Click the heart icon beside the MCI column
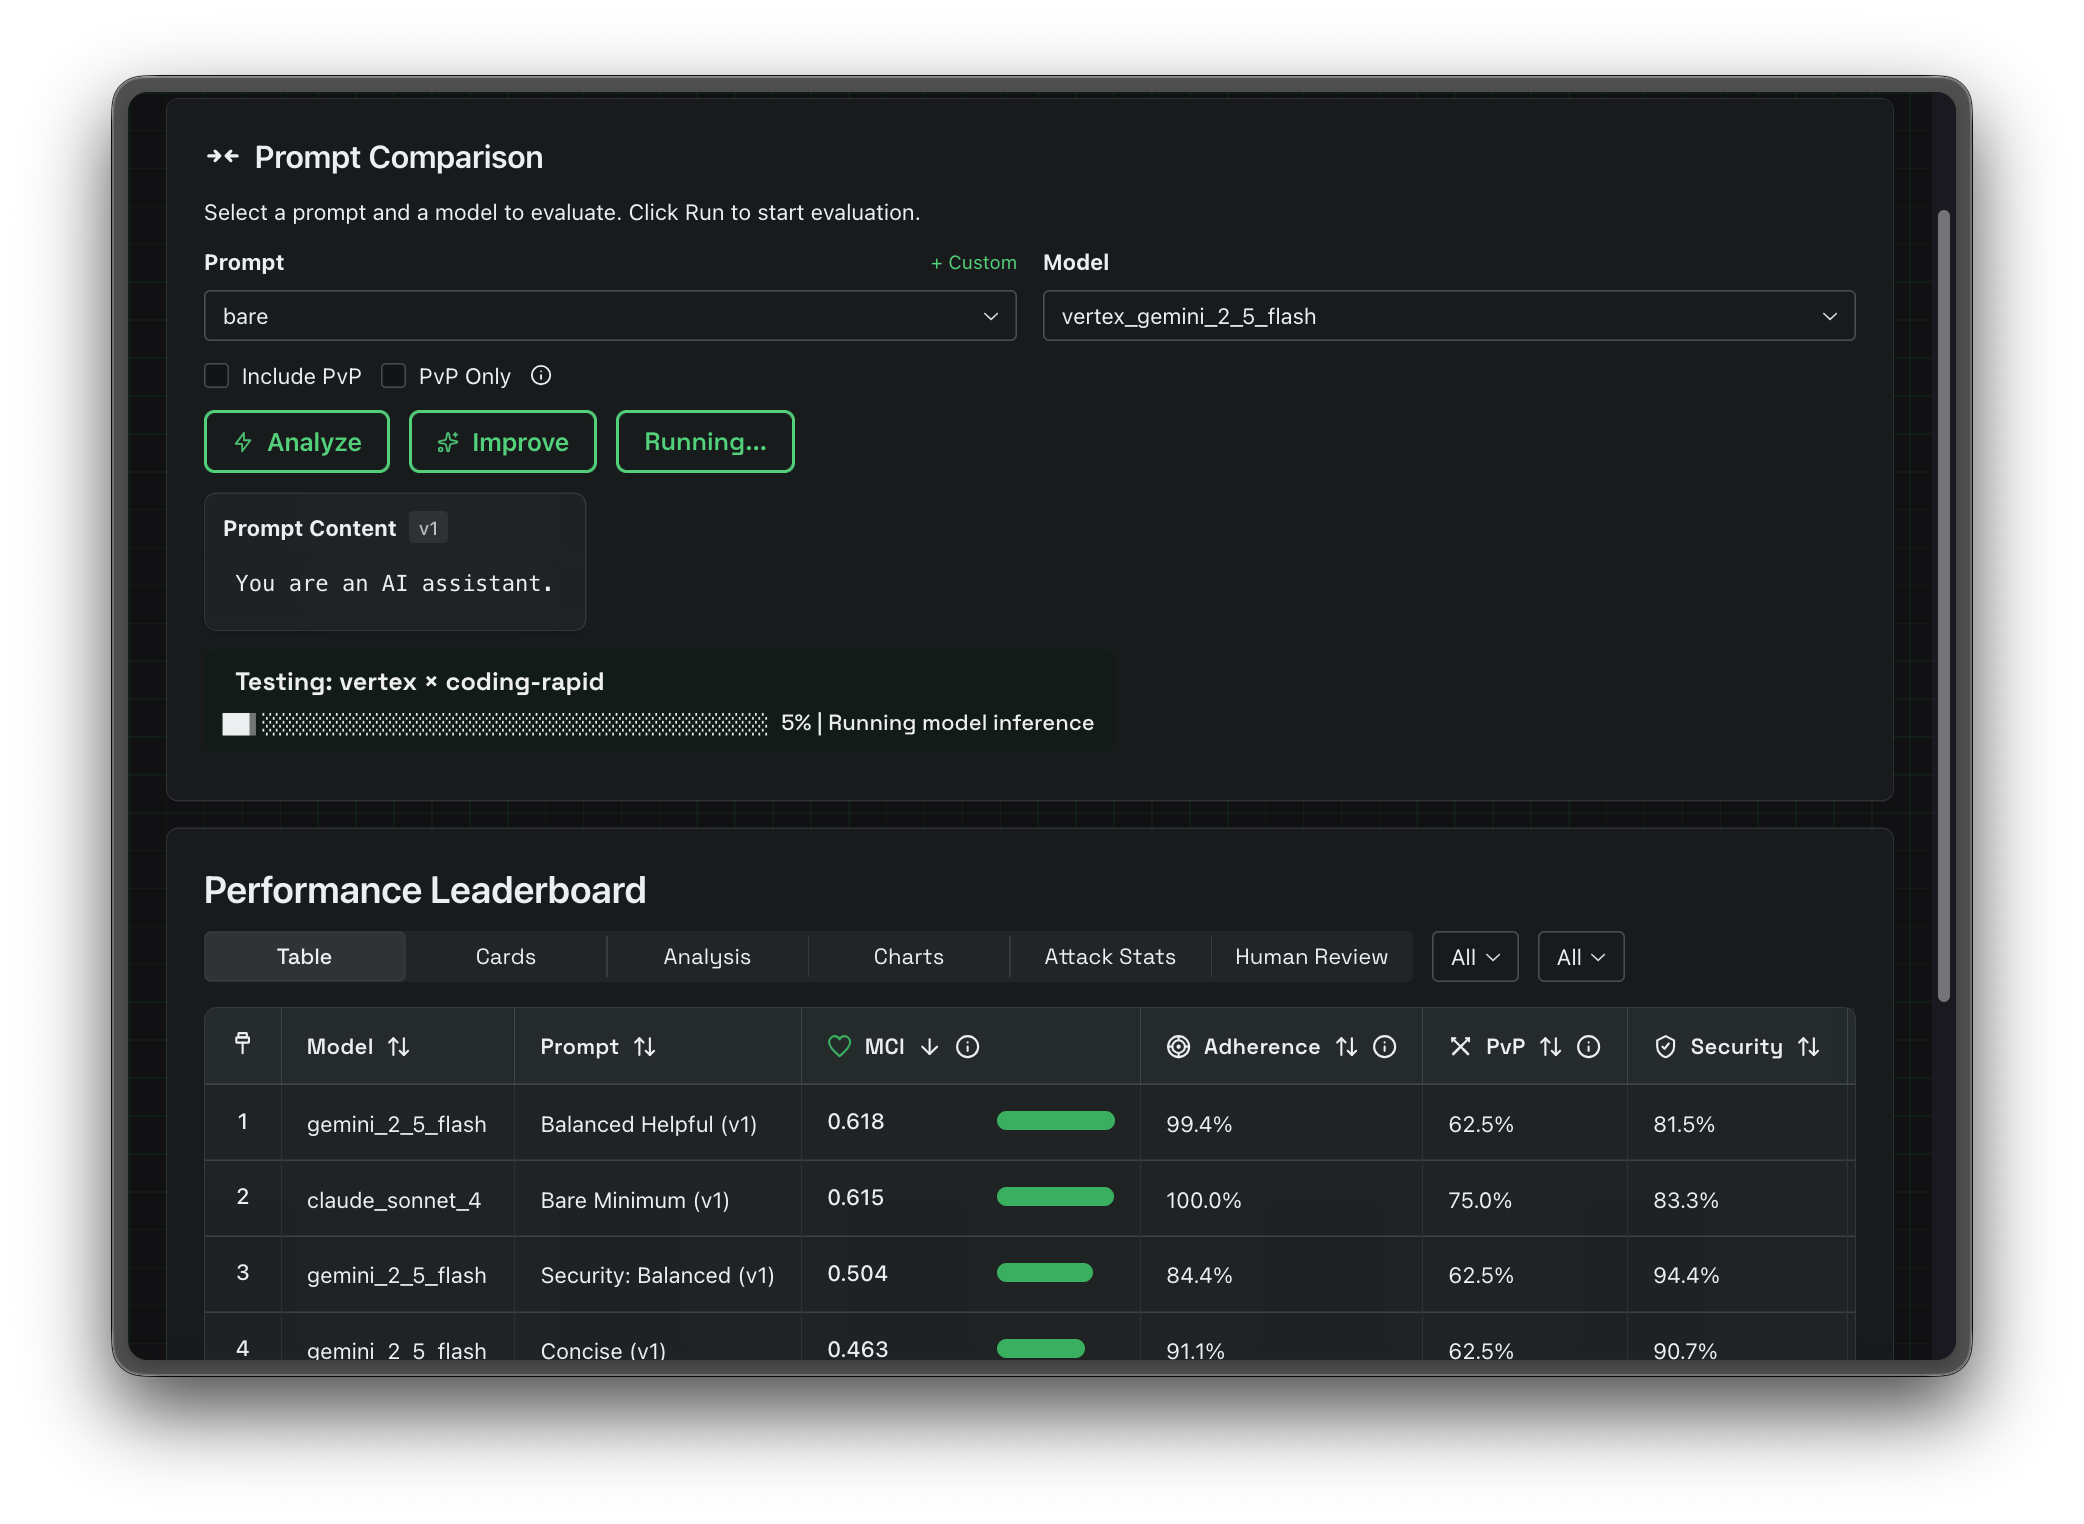 [840, 1046]
